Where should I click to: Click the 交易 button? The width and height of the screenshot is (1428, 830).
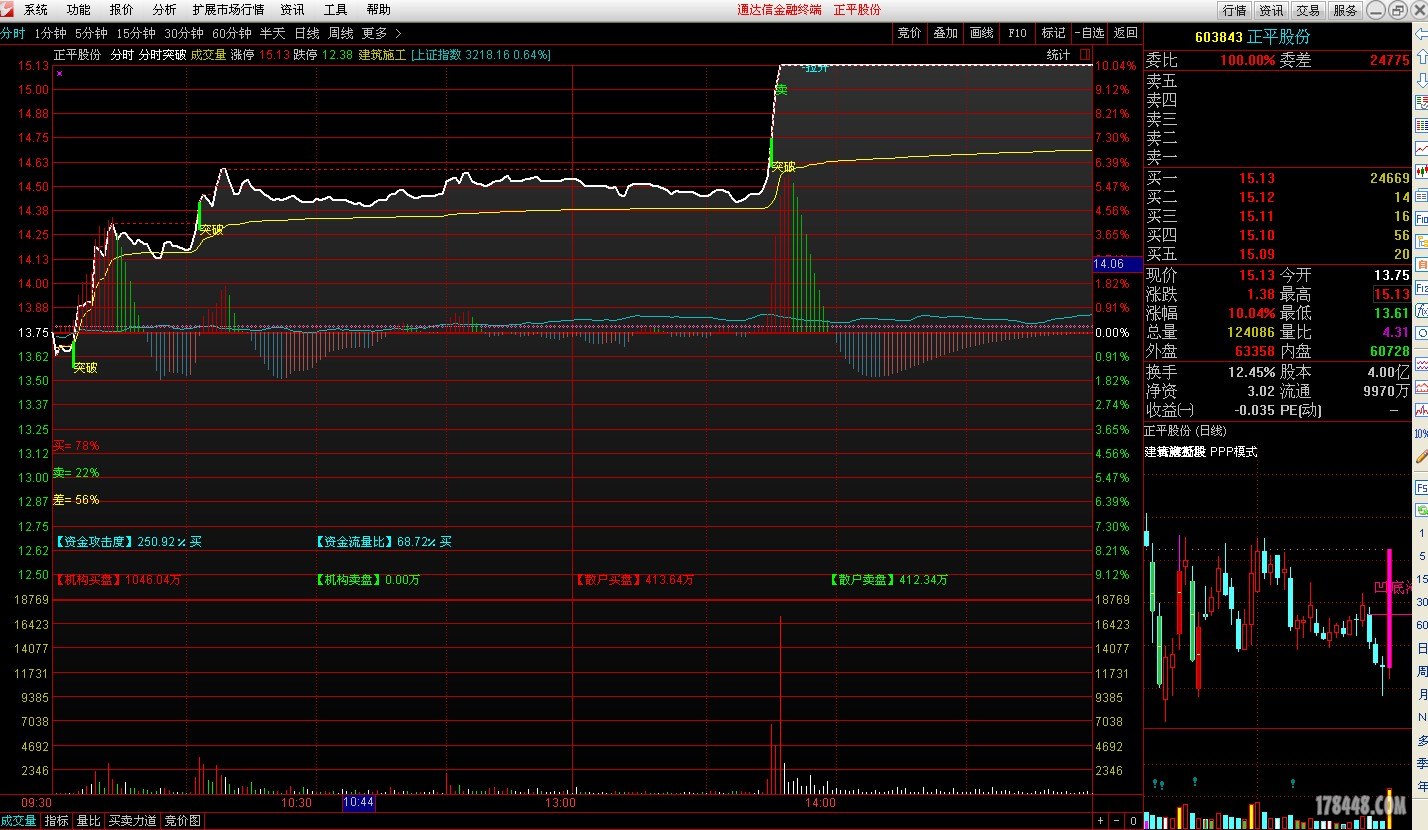click(1308, 10)
